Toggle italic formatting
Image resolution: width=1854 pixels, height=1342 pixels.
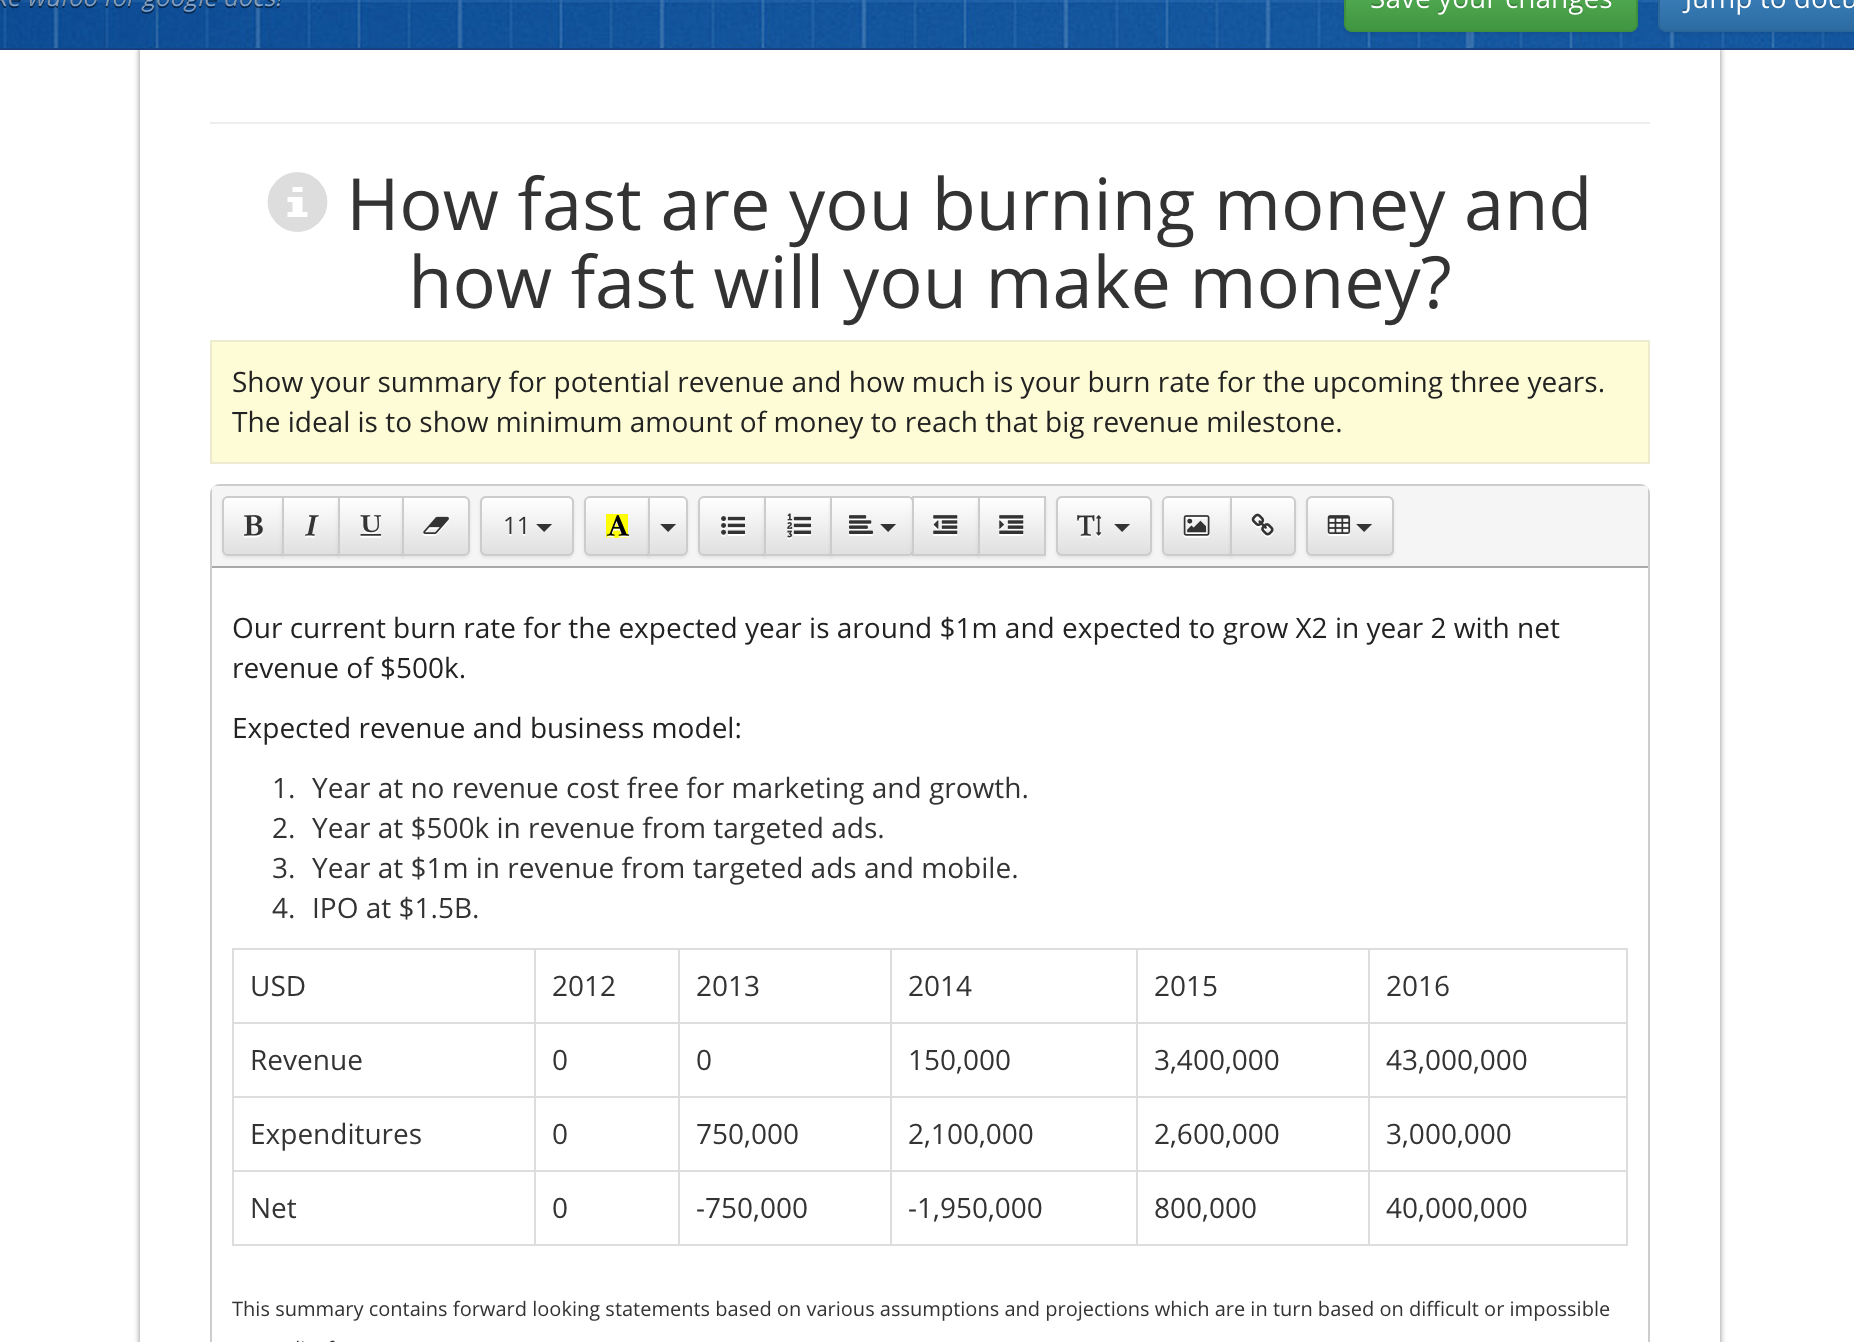[x=311, y=526]
